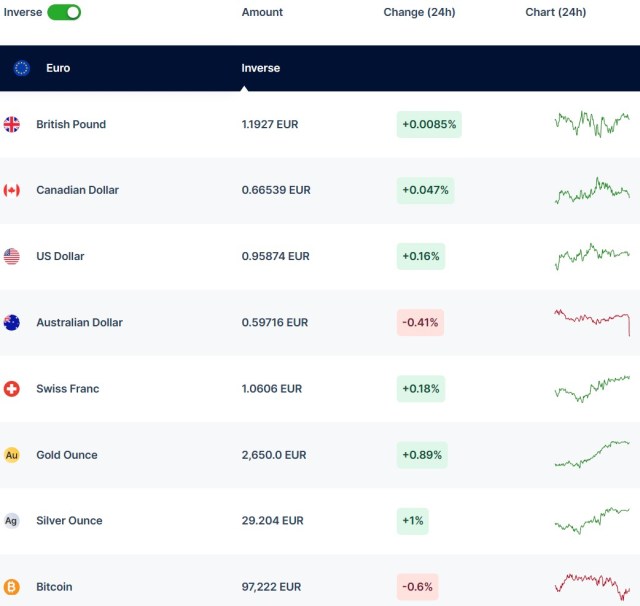Click the British Pound flag icon
The image size is (640, 606).
tap(12, 124)
